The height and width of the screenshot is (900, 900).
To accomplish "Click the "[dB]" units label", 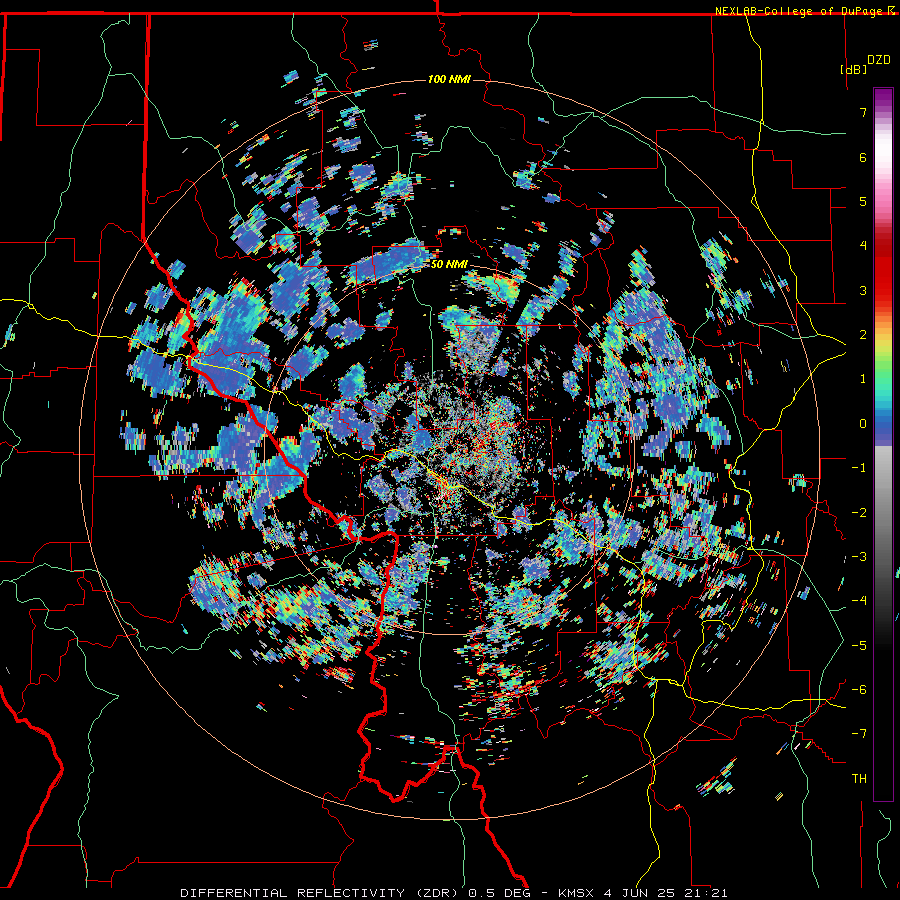I will point(853,69).
